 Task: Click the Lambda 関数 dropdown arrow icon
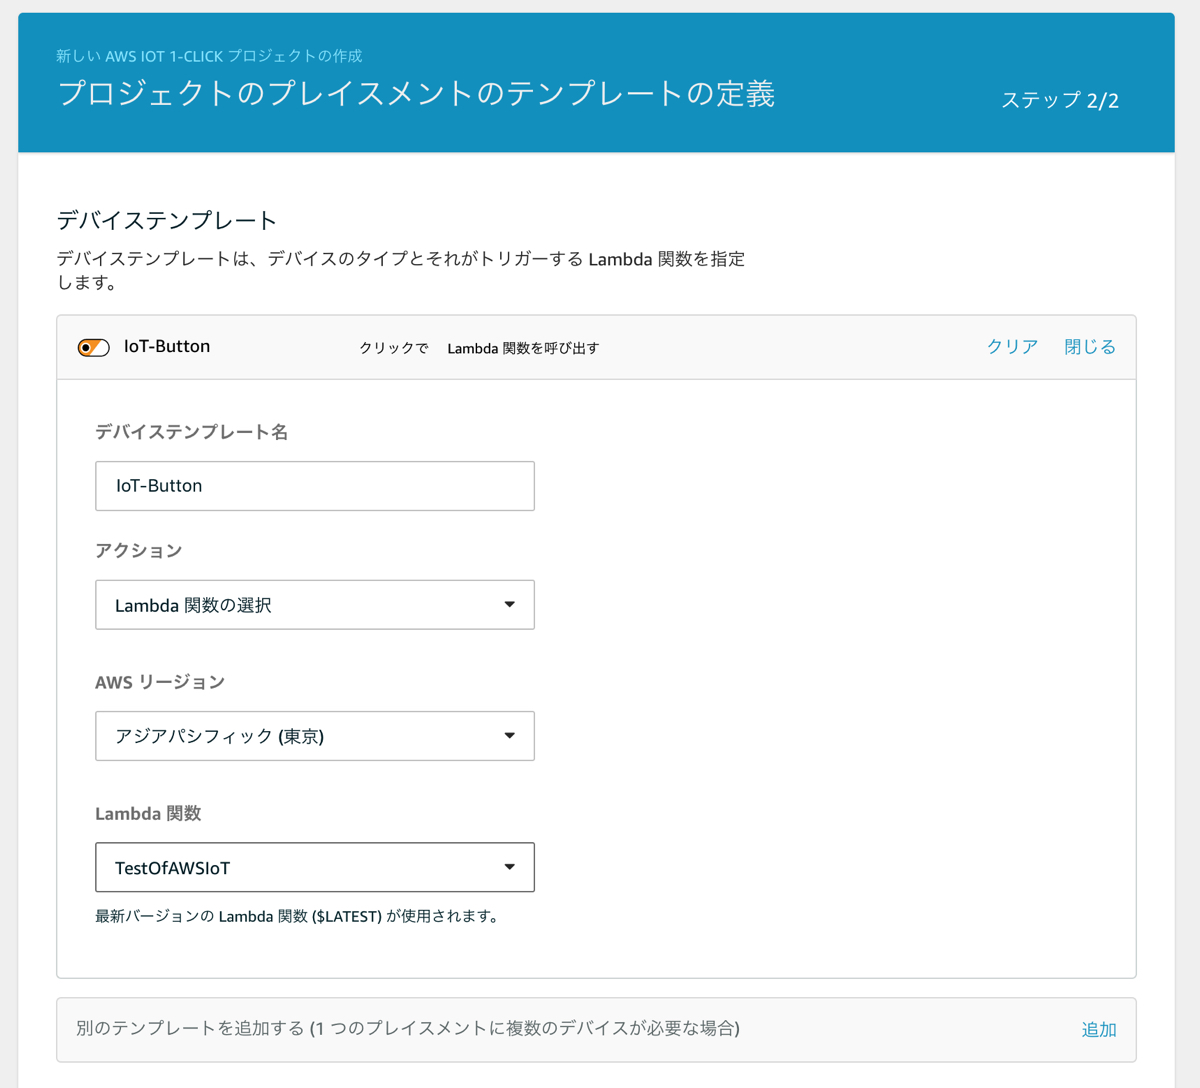point(510,867)
